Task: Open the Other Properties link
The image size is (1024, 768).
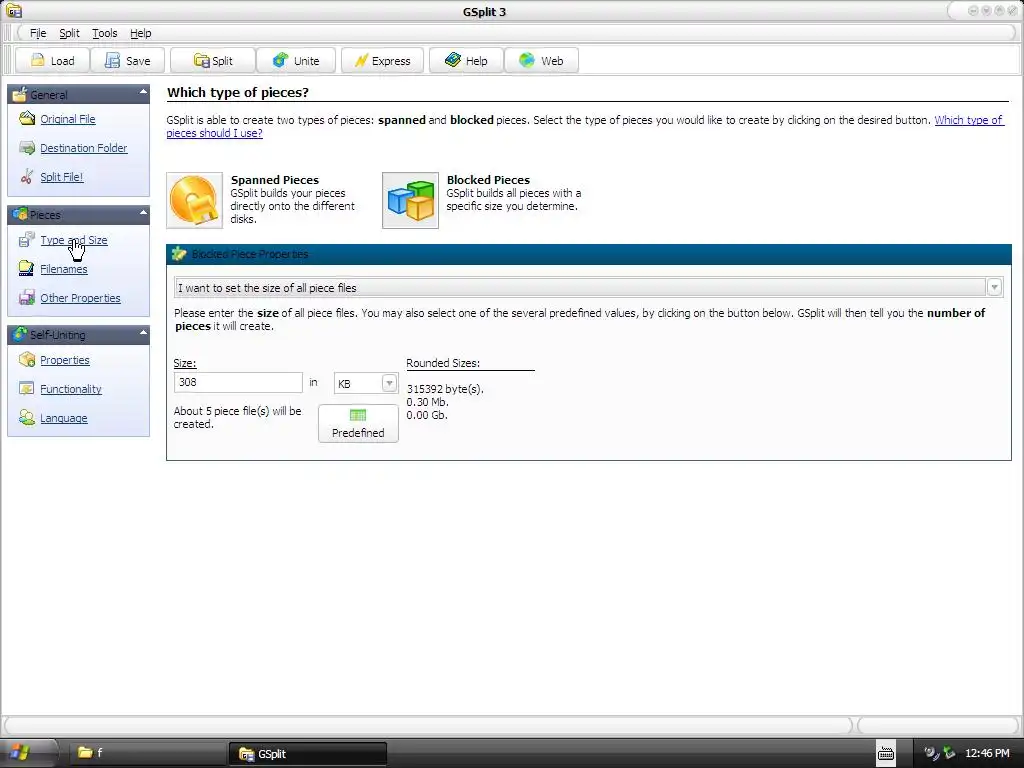Action: pos(80,298)
